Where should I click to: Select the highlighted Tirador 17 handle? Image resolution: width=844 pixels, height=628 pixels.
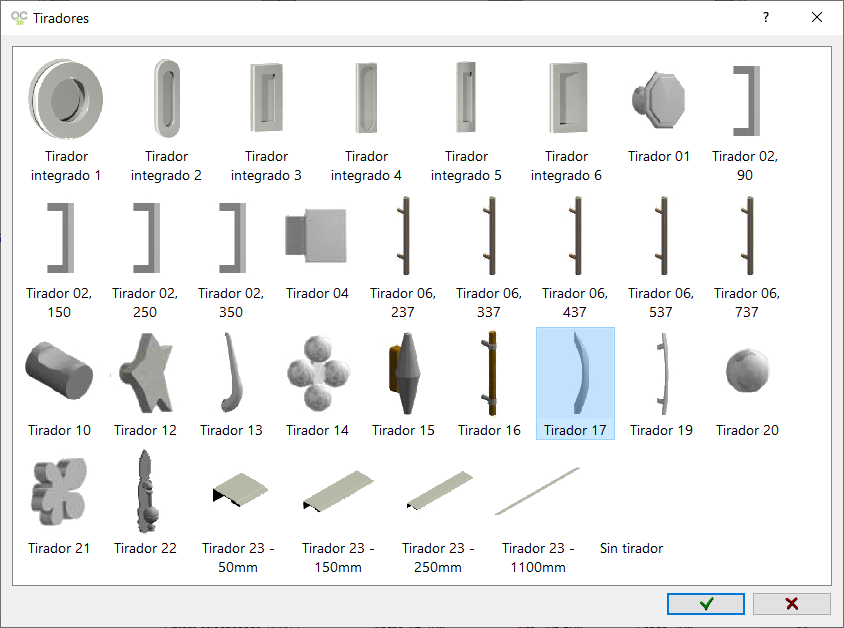[575, 384]
